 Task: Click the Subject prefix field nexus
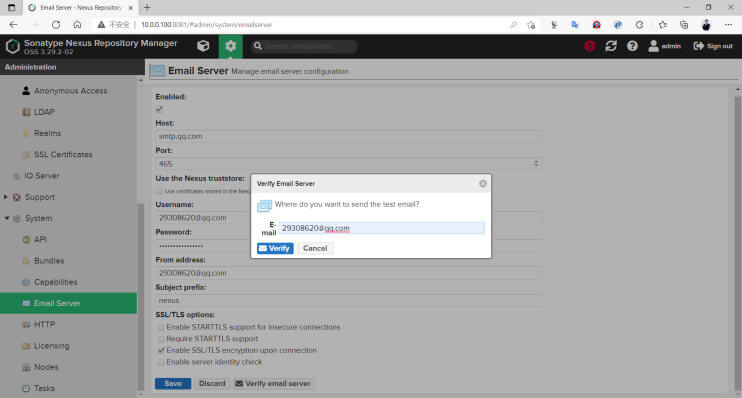349,301
